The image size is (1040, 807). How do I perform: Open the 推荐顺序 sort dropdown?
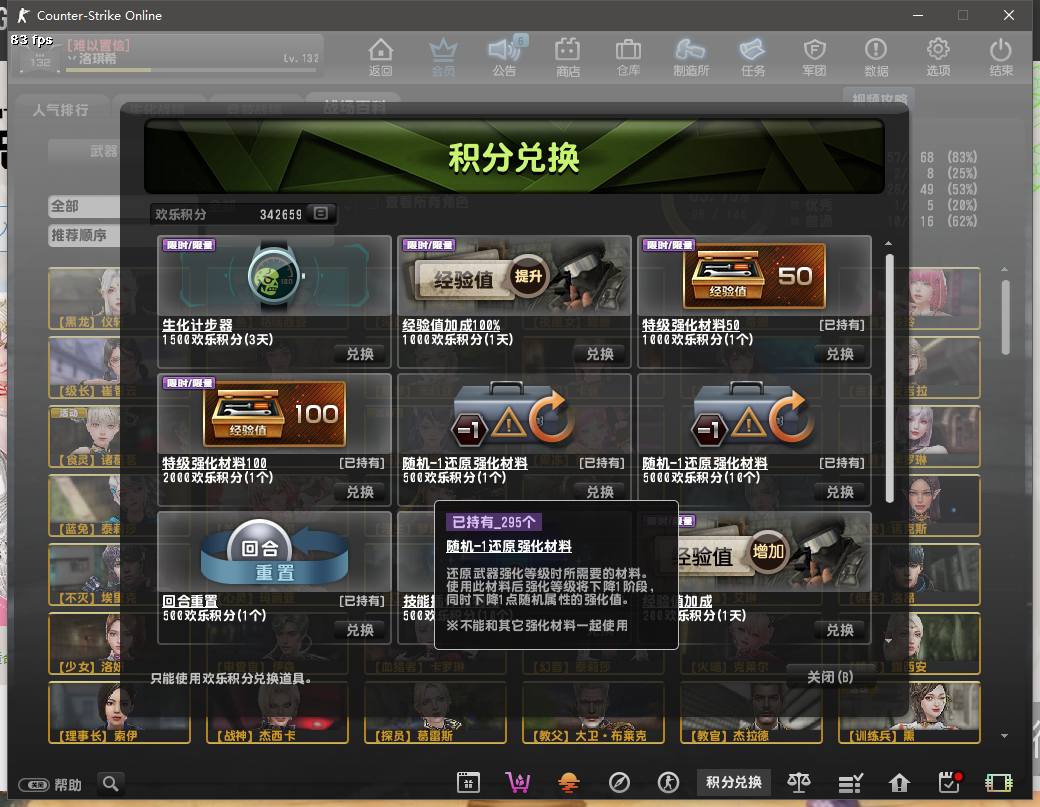click(x=85, y=235)
